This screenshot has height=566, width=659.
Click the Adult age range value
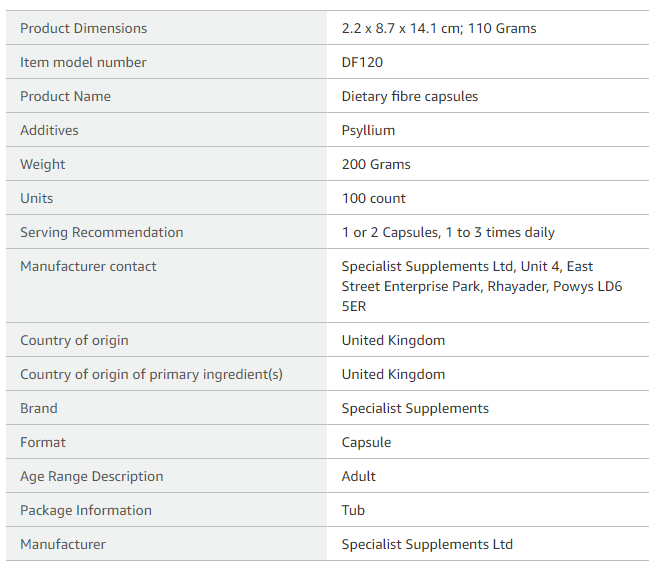[358, 476]
